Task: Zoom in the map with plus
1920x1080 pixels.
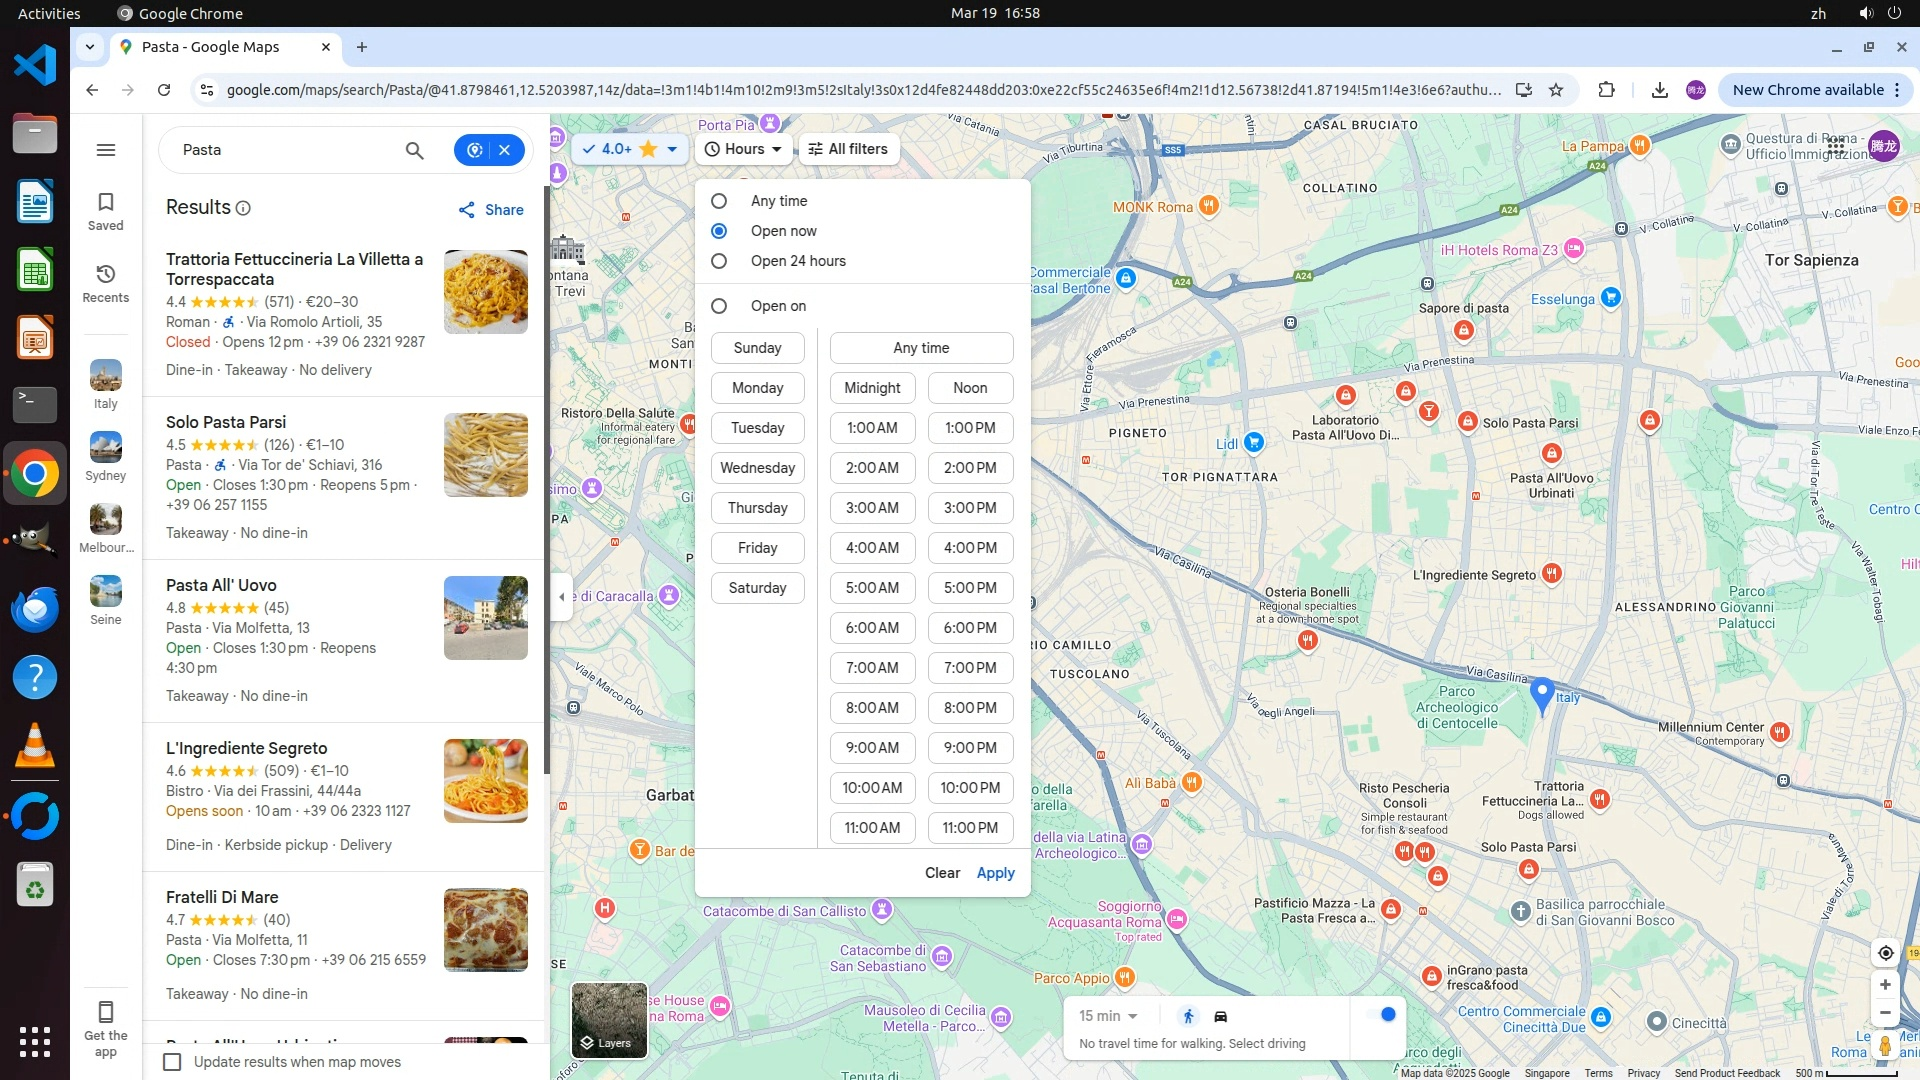Action: click(1885, 985)
